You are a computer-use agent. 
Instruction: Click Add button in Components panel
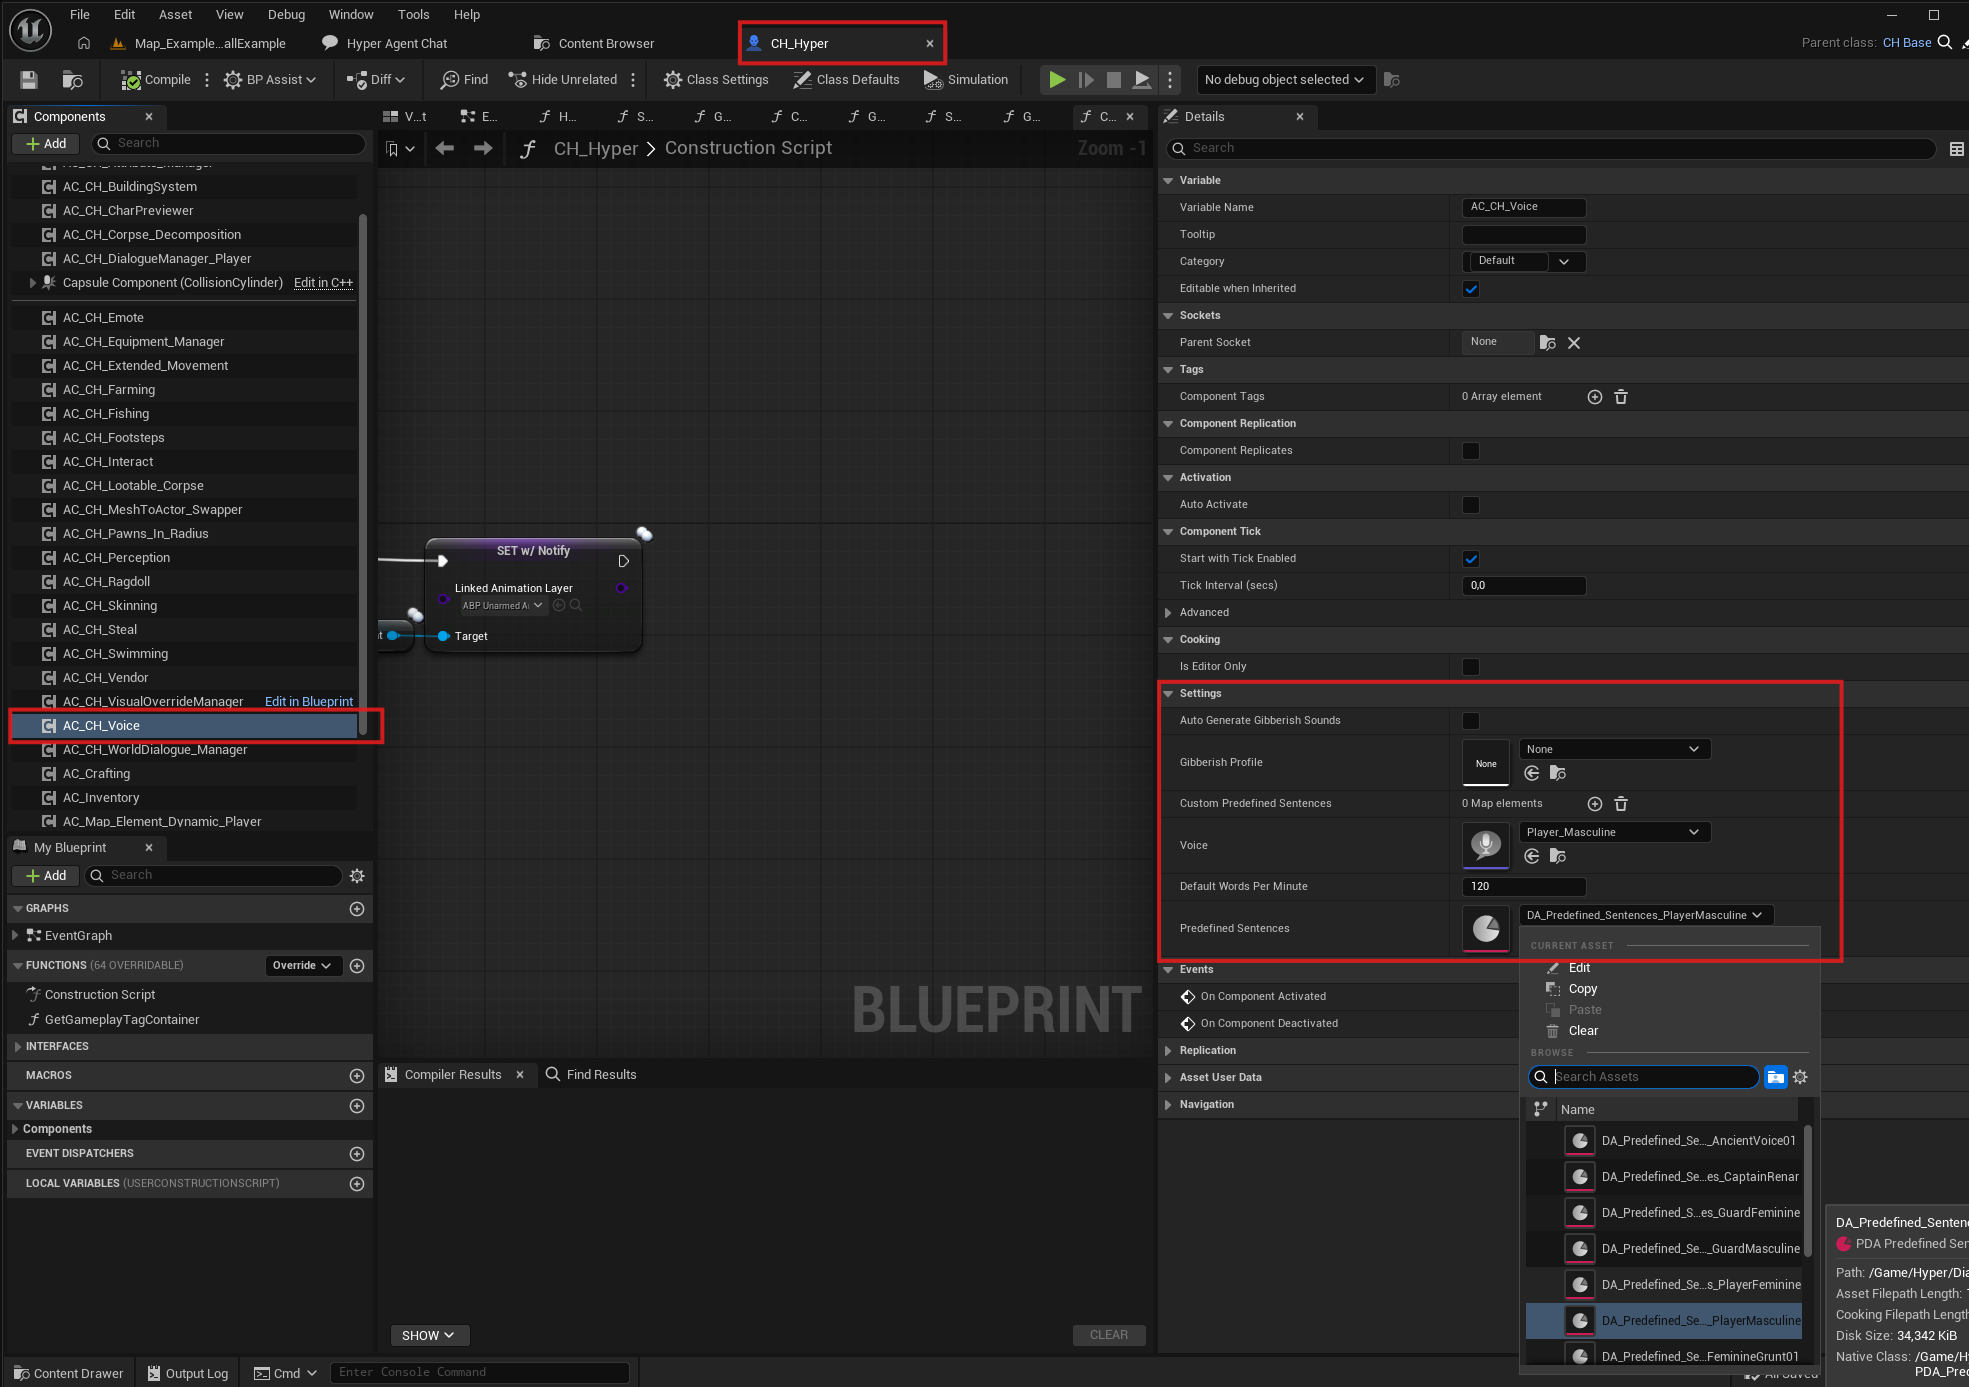click(46, 144)
